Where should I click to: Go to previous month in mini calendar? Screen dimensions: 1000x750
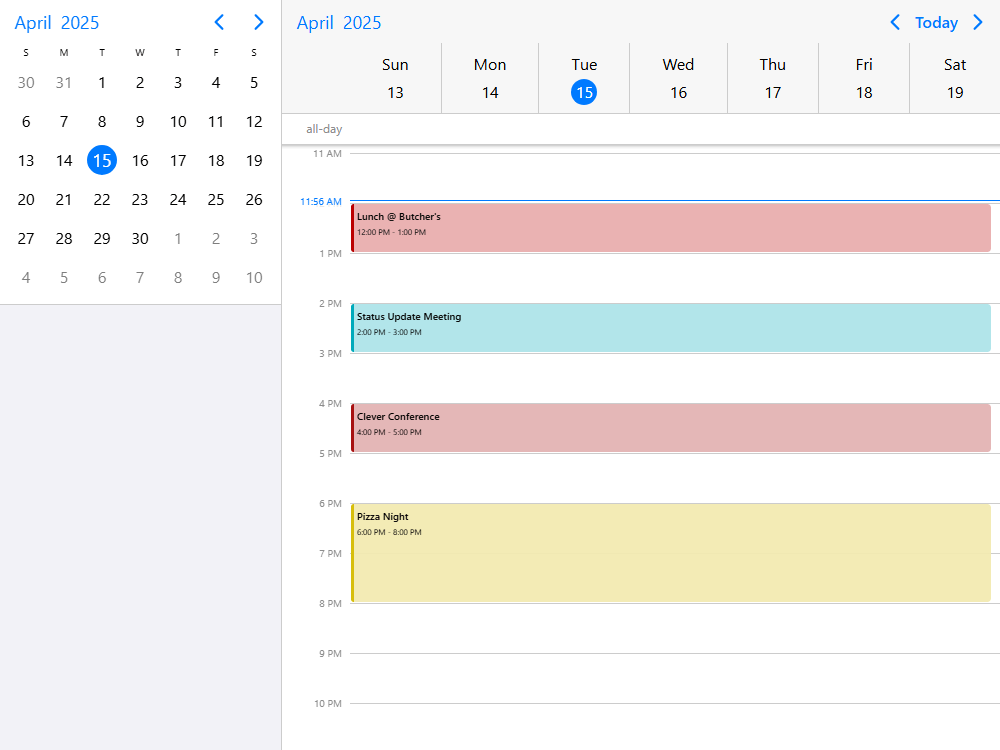[219, 22]
